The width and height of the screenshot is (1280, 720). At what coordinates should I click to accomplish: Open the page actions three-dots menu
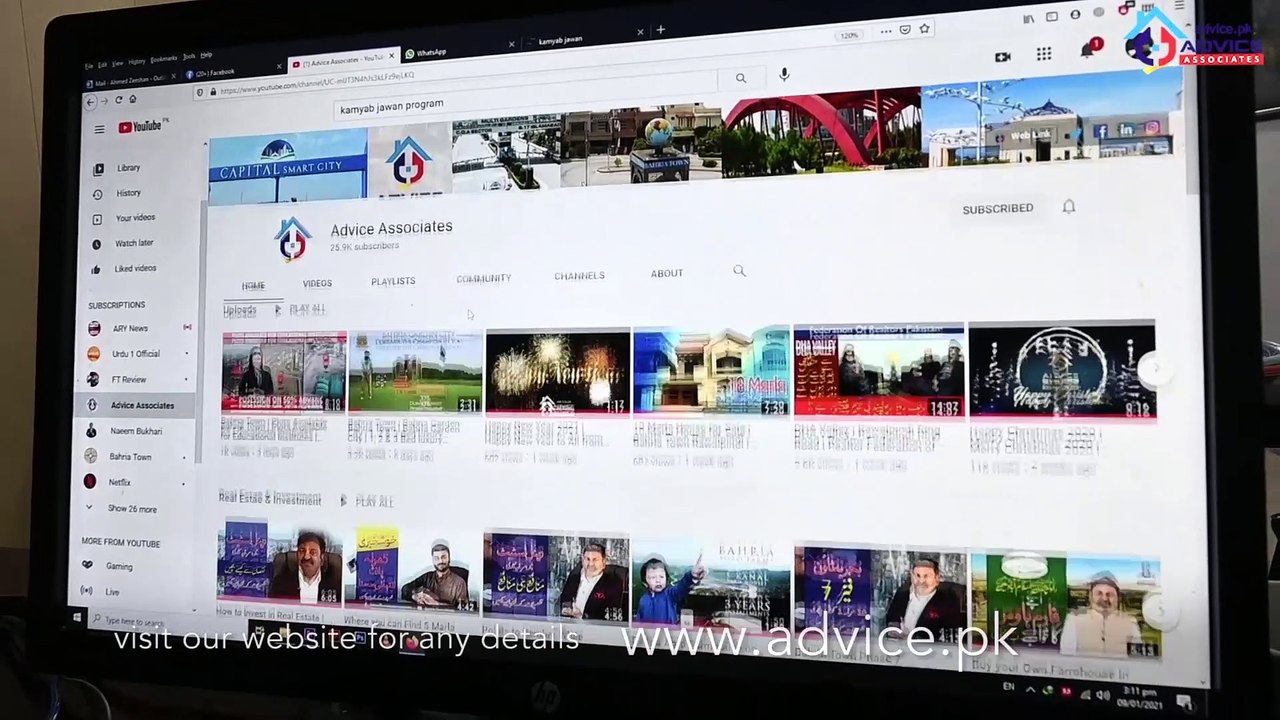(888, 31)
